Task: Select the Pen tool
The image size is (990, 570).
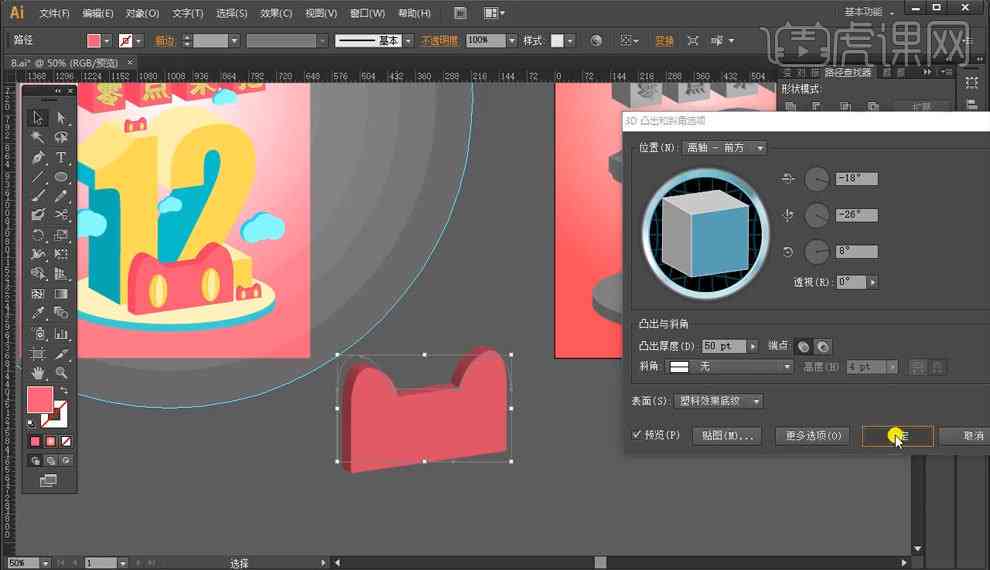Action: coord(37,157)
